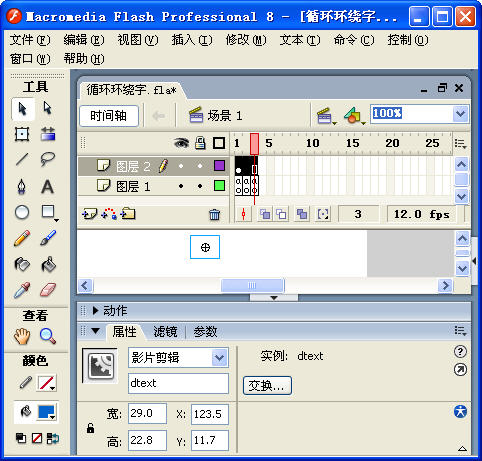Open the 影片剪辑 behavior dropdown
This screenshot has height=461, width=482.
coord(219,358)
